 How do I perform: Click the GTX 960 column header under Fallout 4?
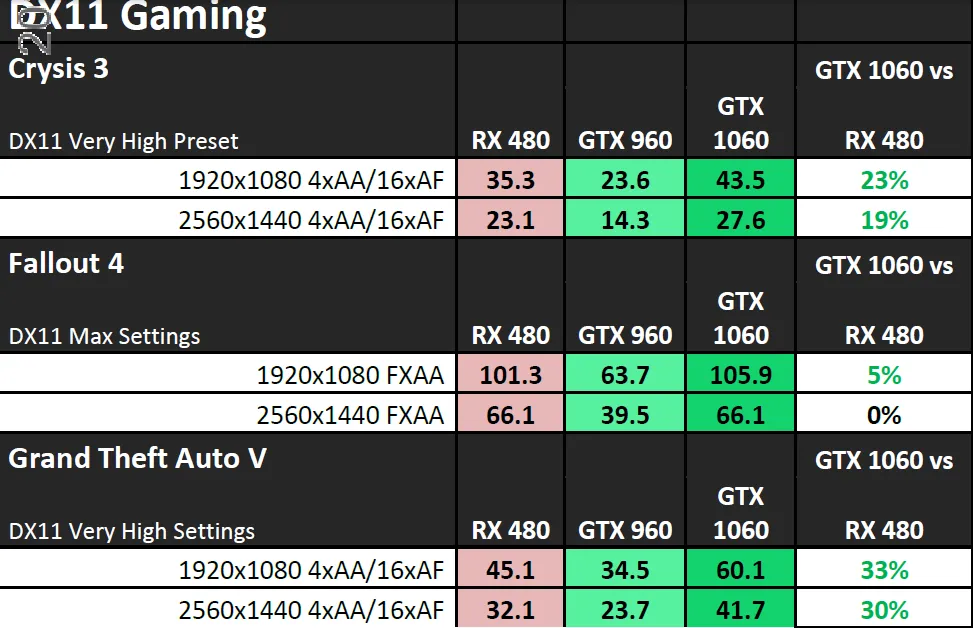pyautogui.click(x=624, y=335)
